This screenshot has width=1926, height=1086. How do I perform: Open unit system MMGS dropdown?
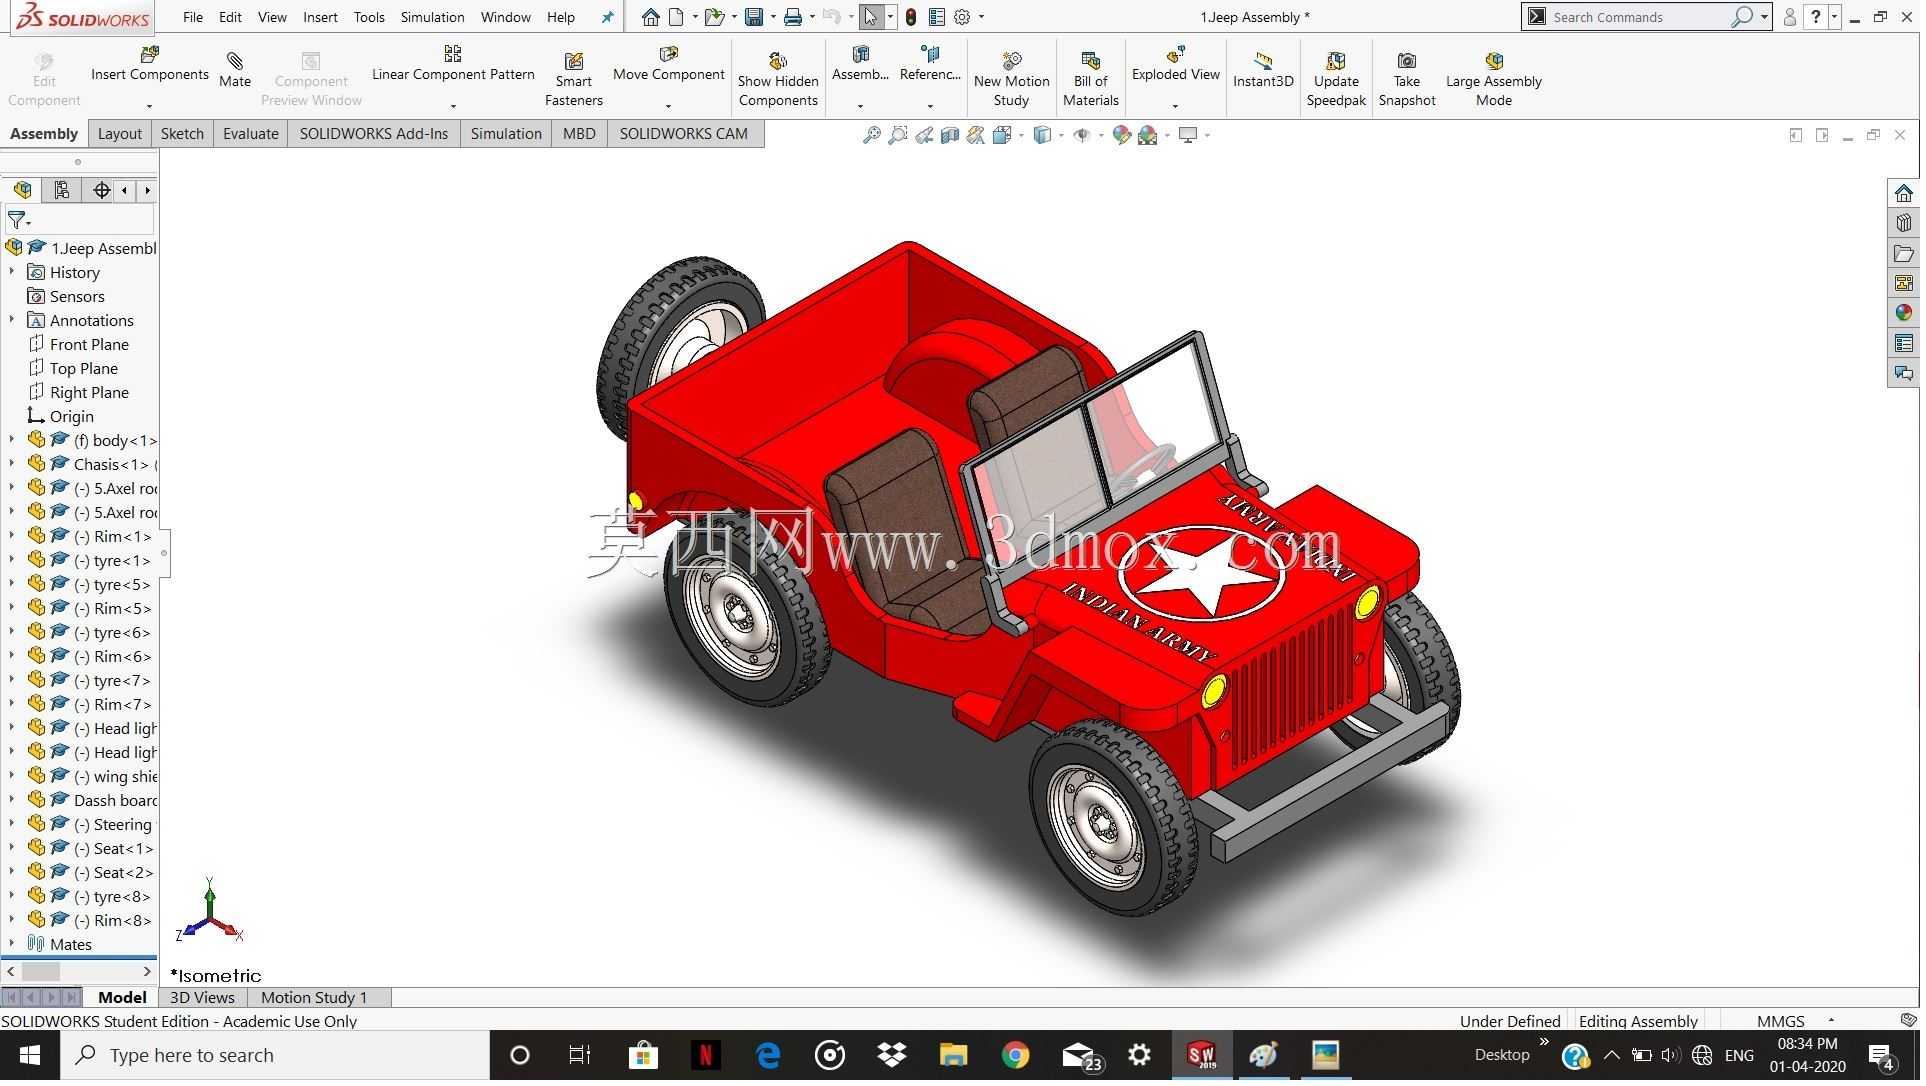(1831, 1021)
